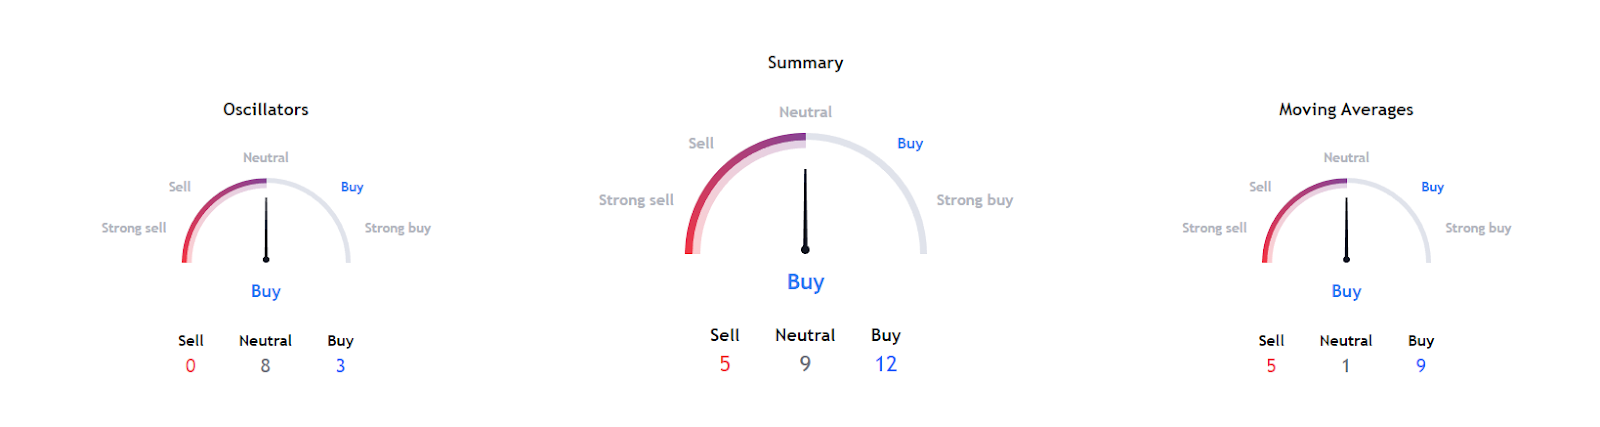Click the Summary gauge needle
This screenshot has height=427, width=1600.
click(805, 210)
